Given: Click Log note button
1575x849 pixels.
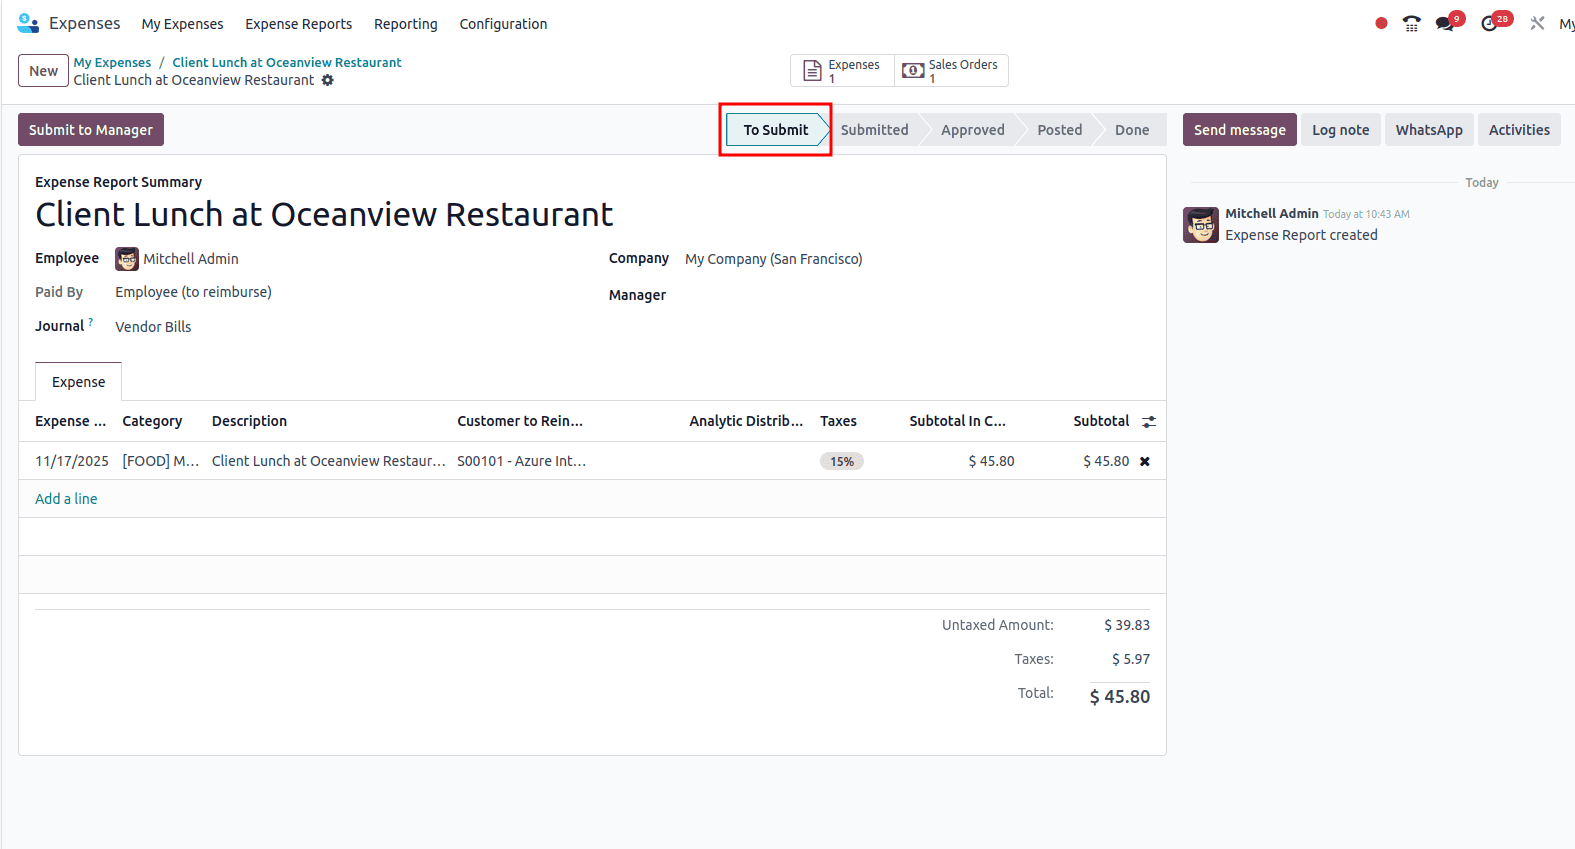Looking at the screenshot, I should pos(1341,130).
